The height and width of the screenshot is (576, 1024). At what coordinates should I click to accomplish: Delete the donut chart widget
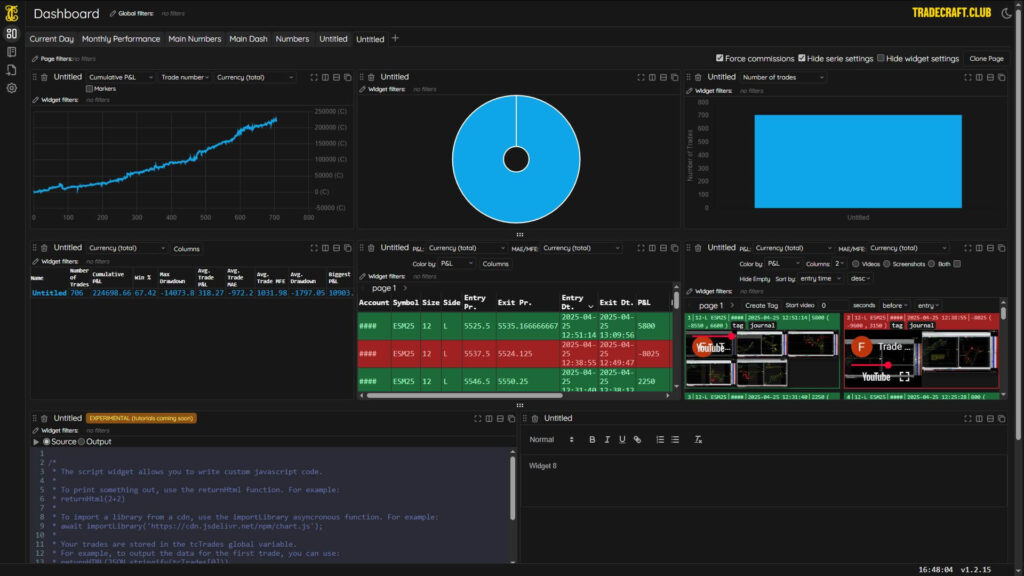coord(372,77)
